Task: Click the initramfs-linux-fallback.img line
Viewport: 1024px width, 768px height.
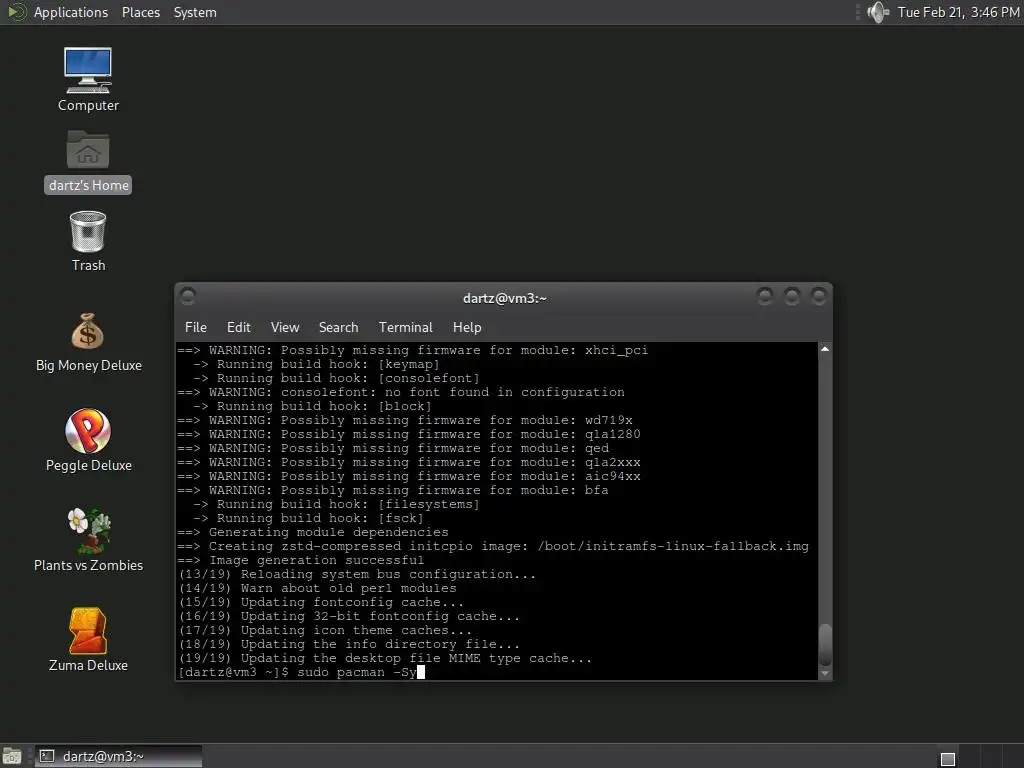Action: [493, 546]
